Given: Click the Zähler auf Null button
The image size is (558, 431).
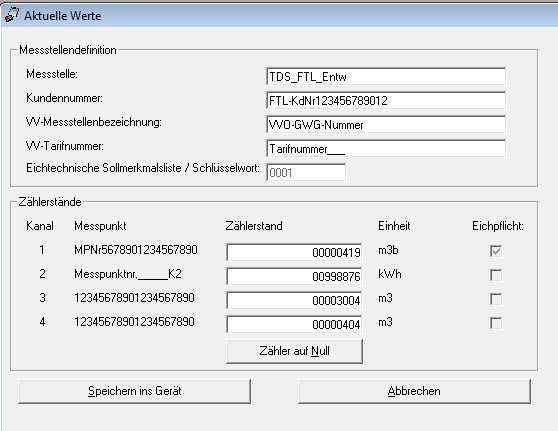Looking at the screenshot, I should tap(294, 351).
